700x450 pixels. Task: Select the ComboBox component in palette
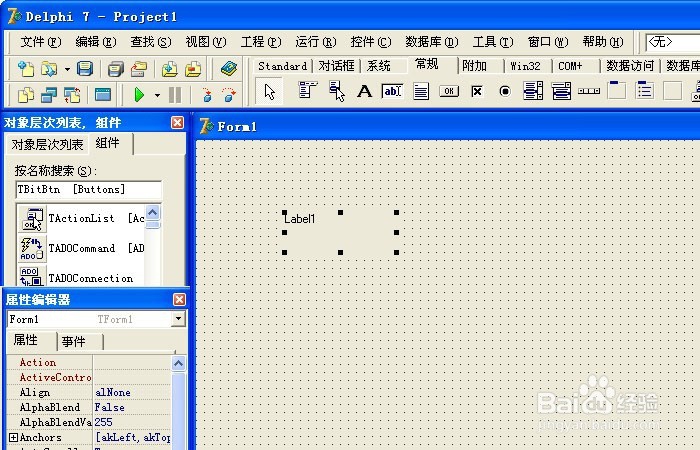click(x=561, y=91)
